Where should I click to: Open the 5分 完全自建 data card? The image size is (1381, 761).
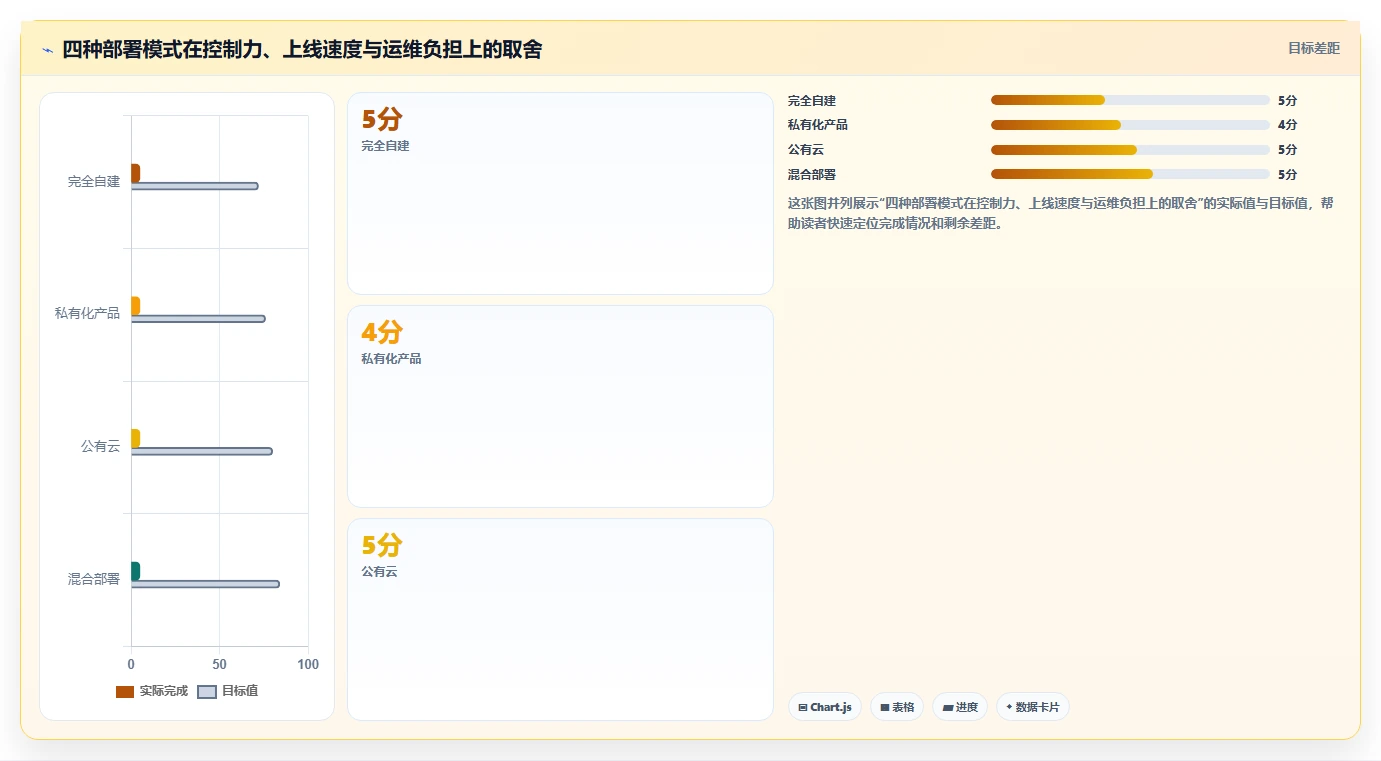click(x=560, y=194)
